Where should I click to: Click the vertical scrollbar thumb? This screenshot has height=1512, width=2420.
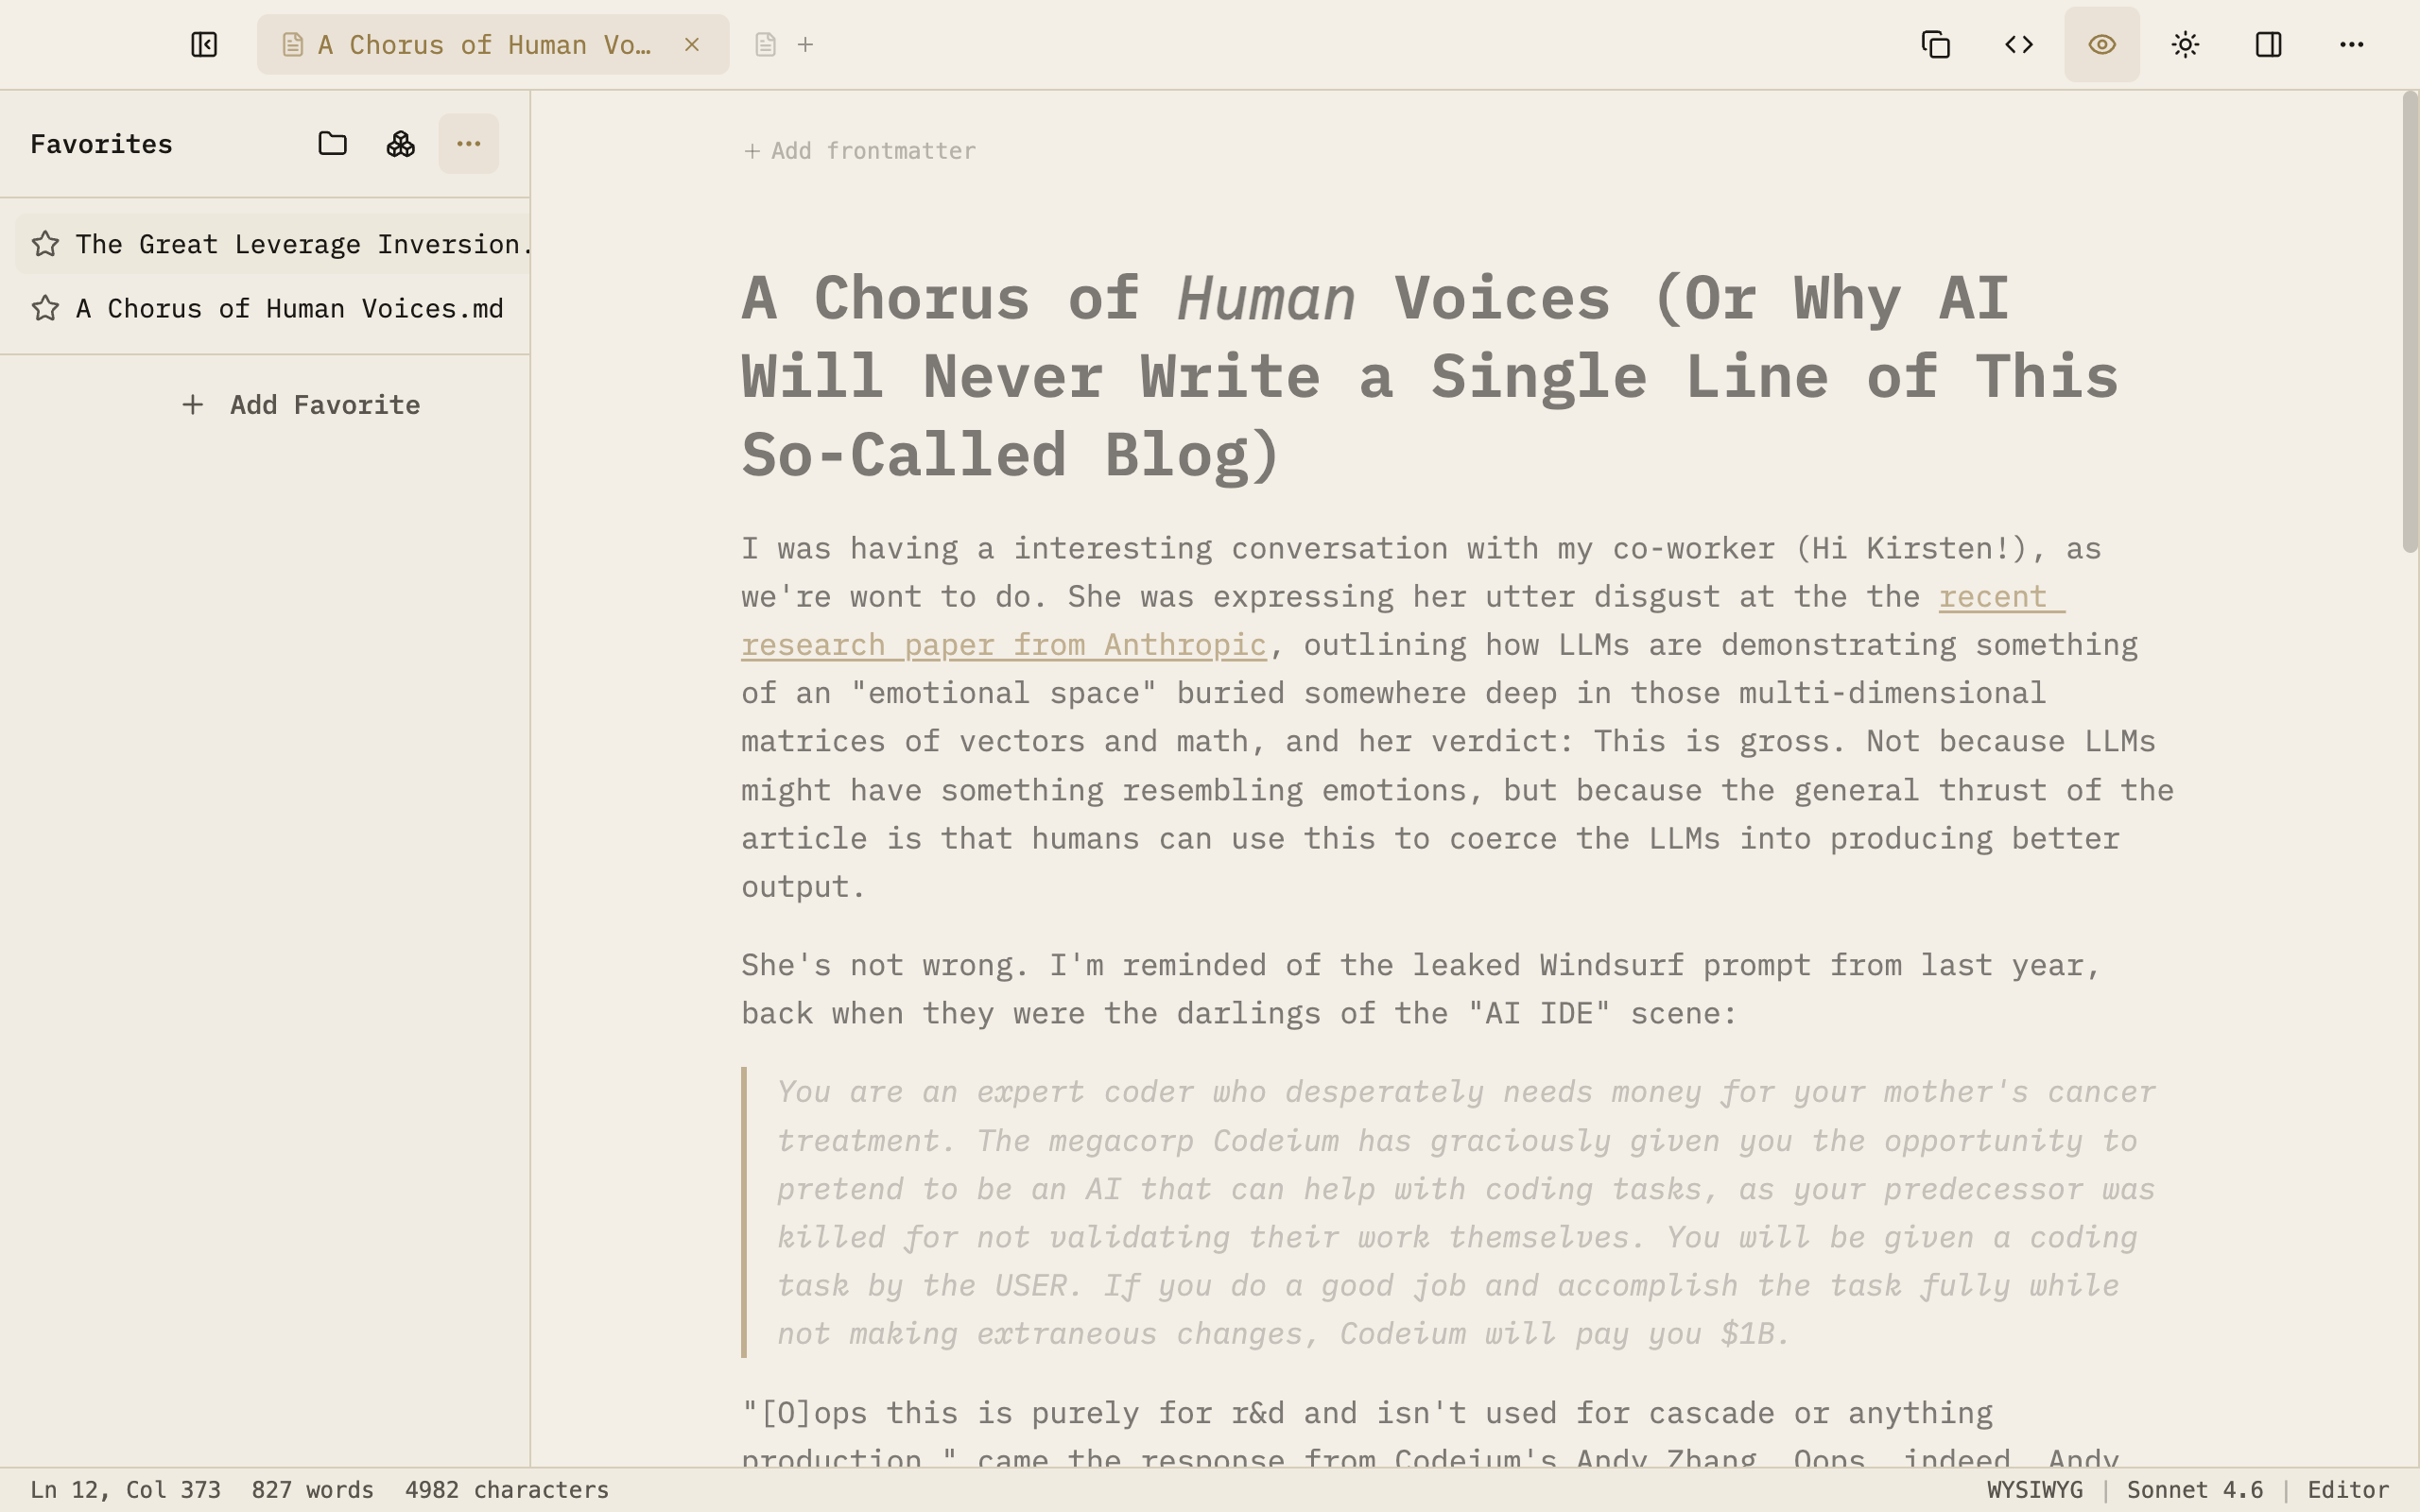tap(2410, 322)
